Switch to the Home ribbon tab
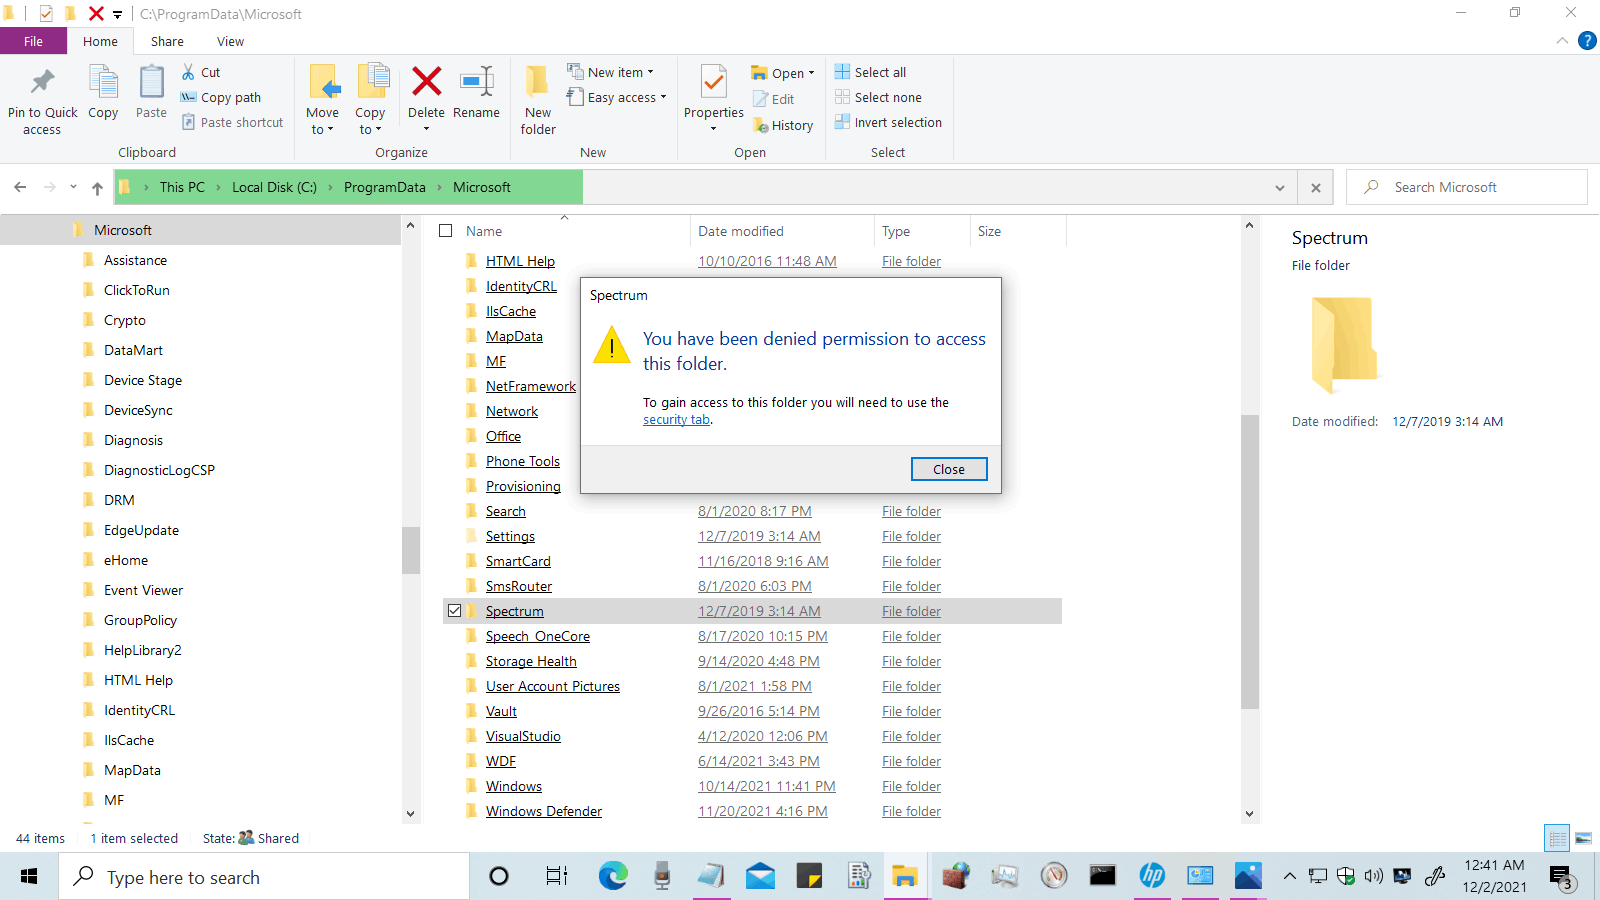 100,41
